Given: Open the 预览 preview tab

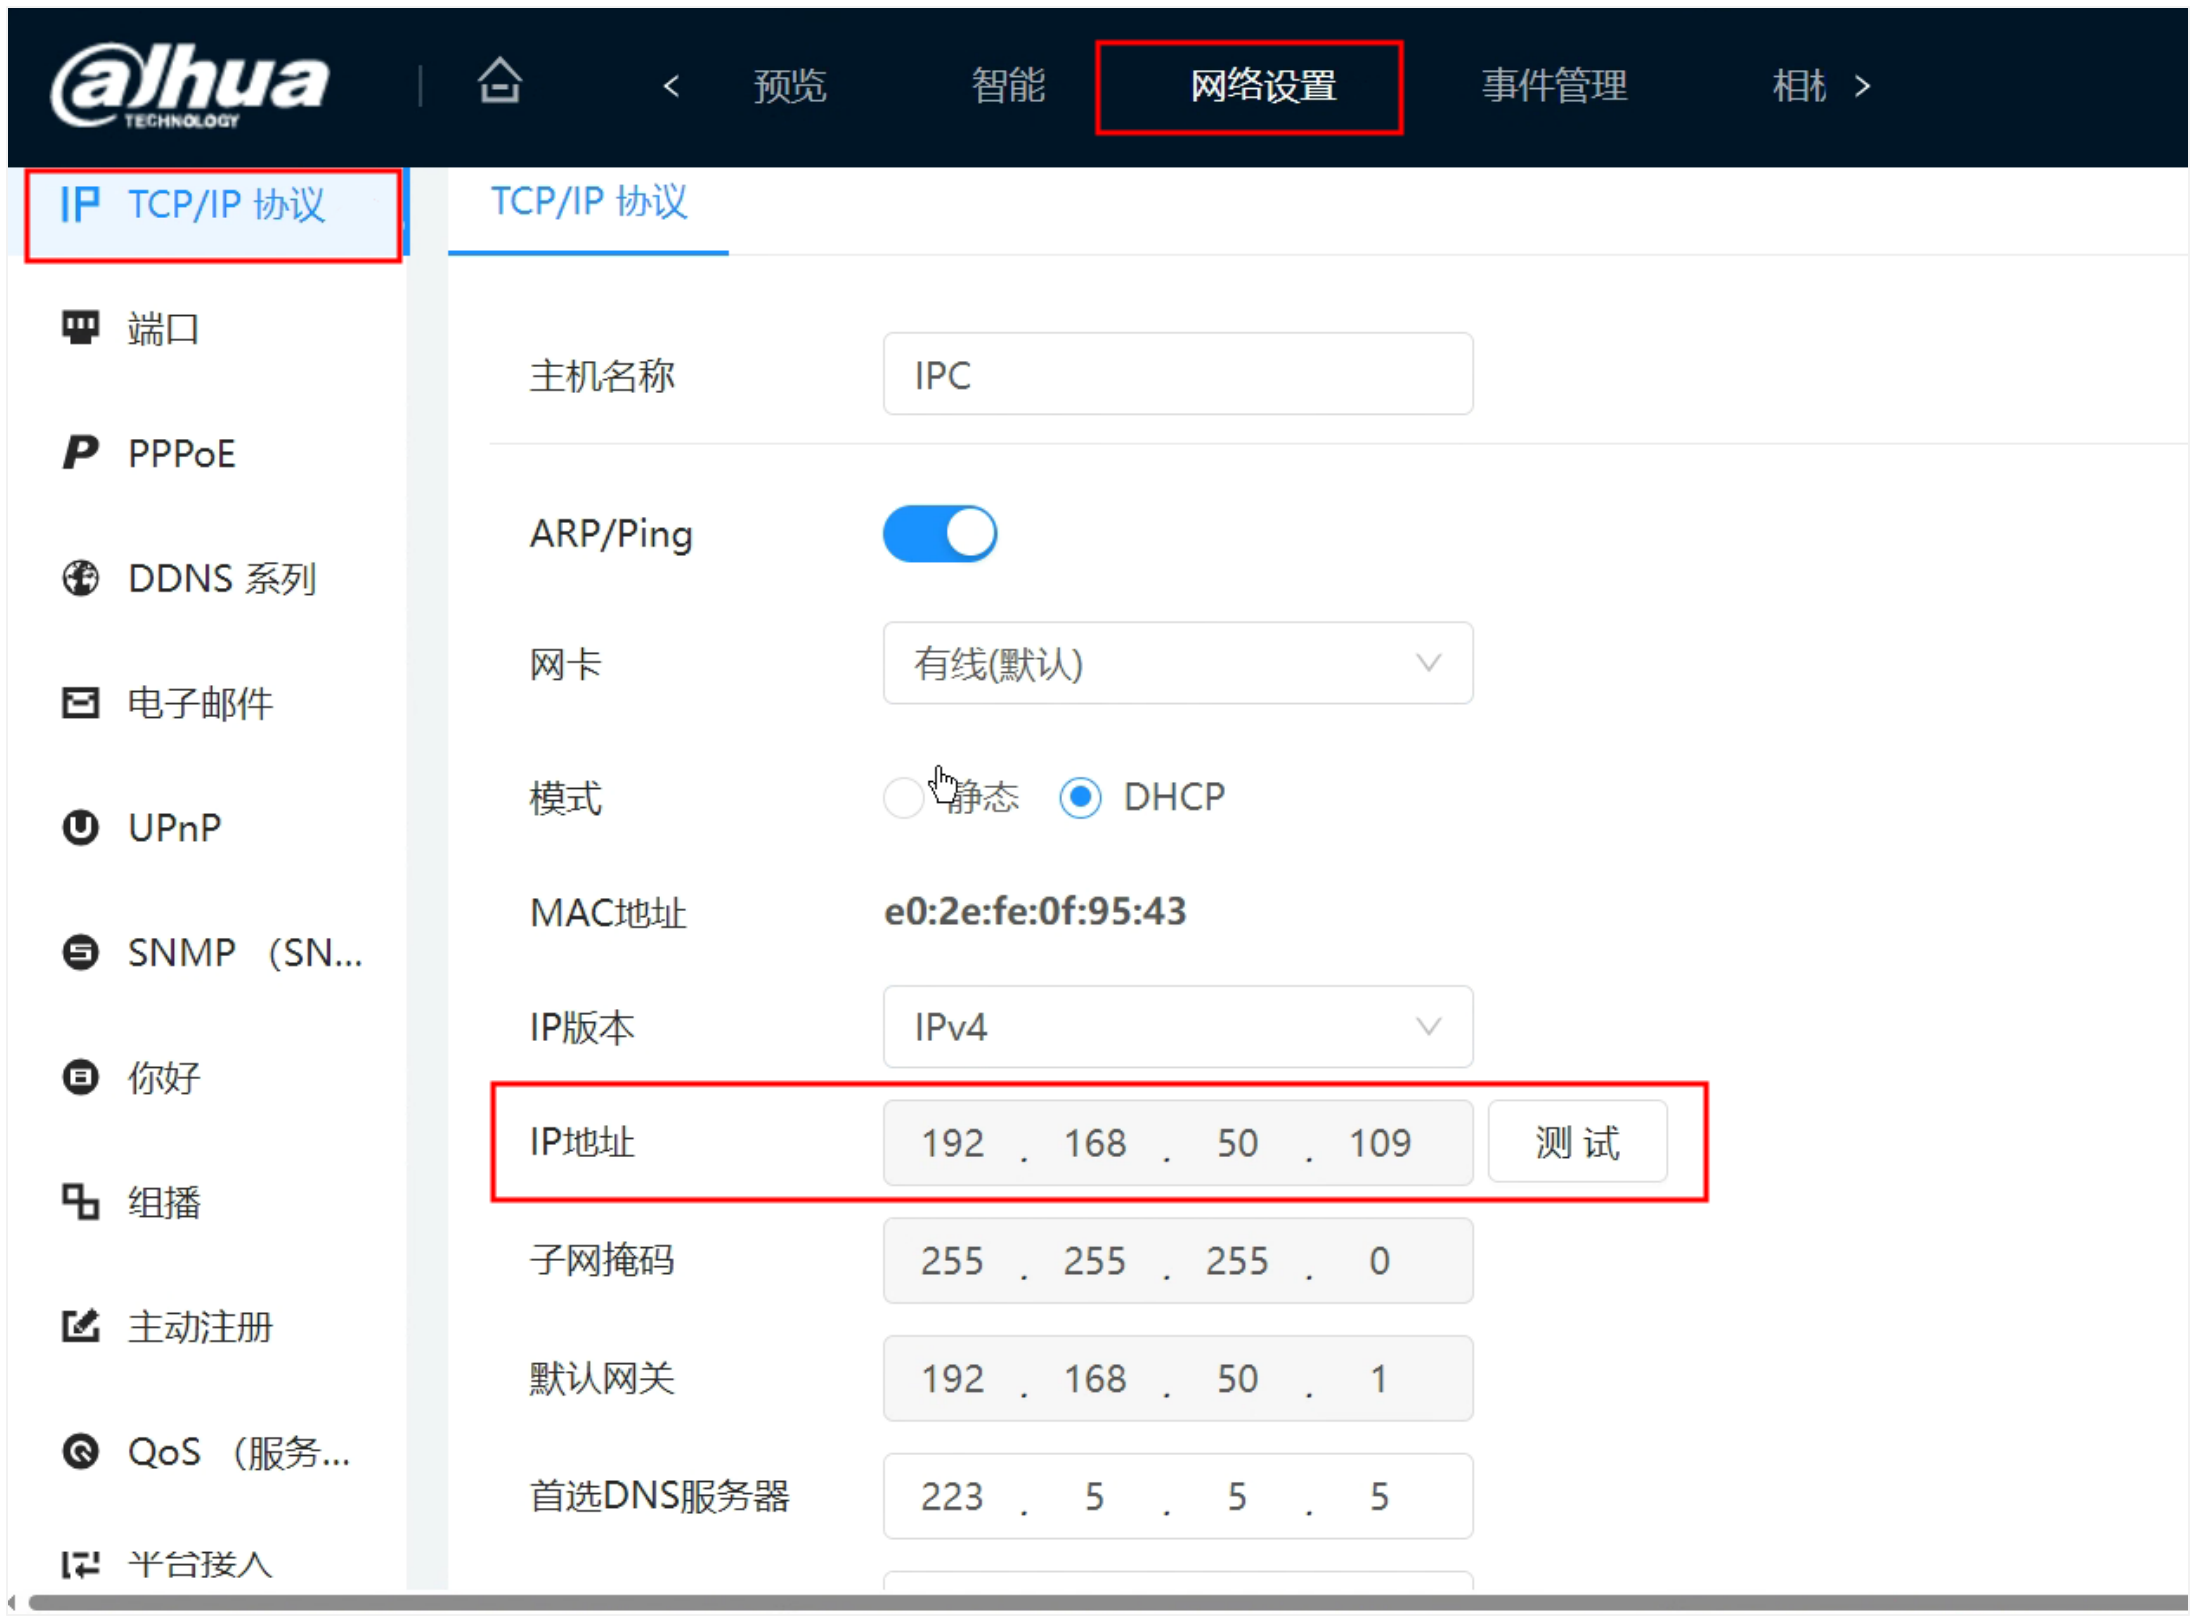Looking at the screenshot, I should (789, 86).
